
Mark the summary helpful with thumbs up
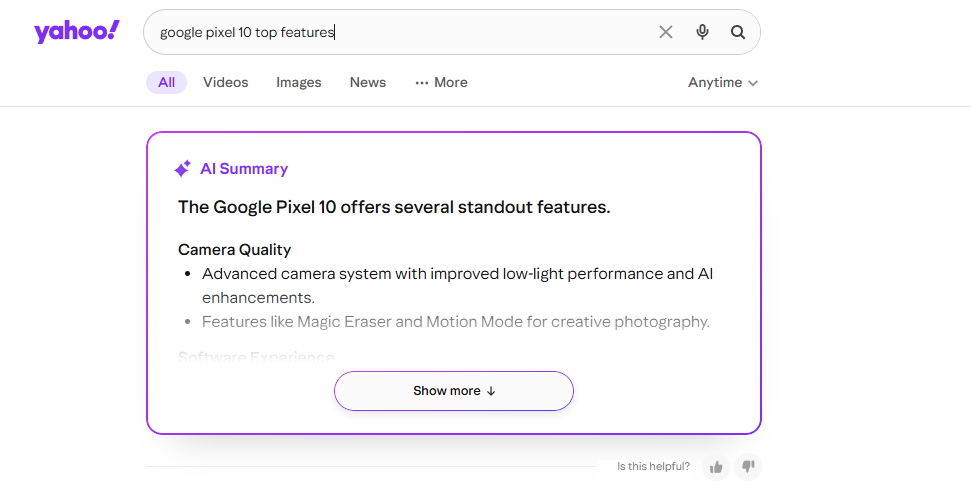(x=716, y=467)
